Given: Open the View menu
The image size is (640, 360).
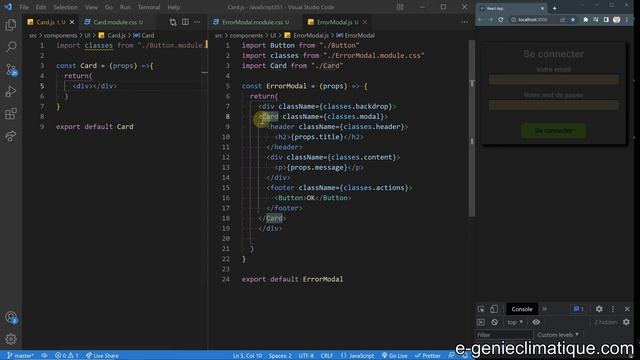Looking at the screenshot, I should tap(91, 7).
